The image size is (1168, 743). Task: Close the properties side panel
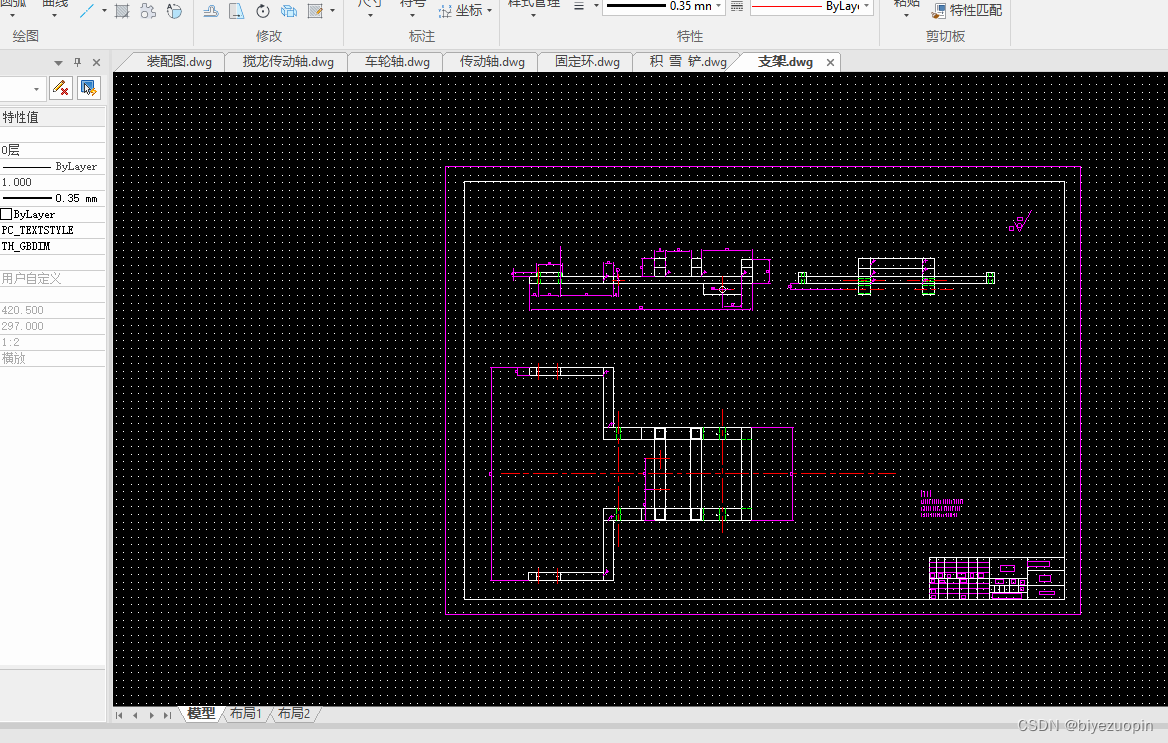(x=96, y=63)
